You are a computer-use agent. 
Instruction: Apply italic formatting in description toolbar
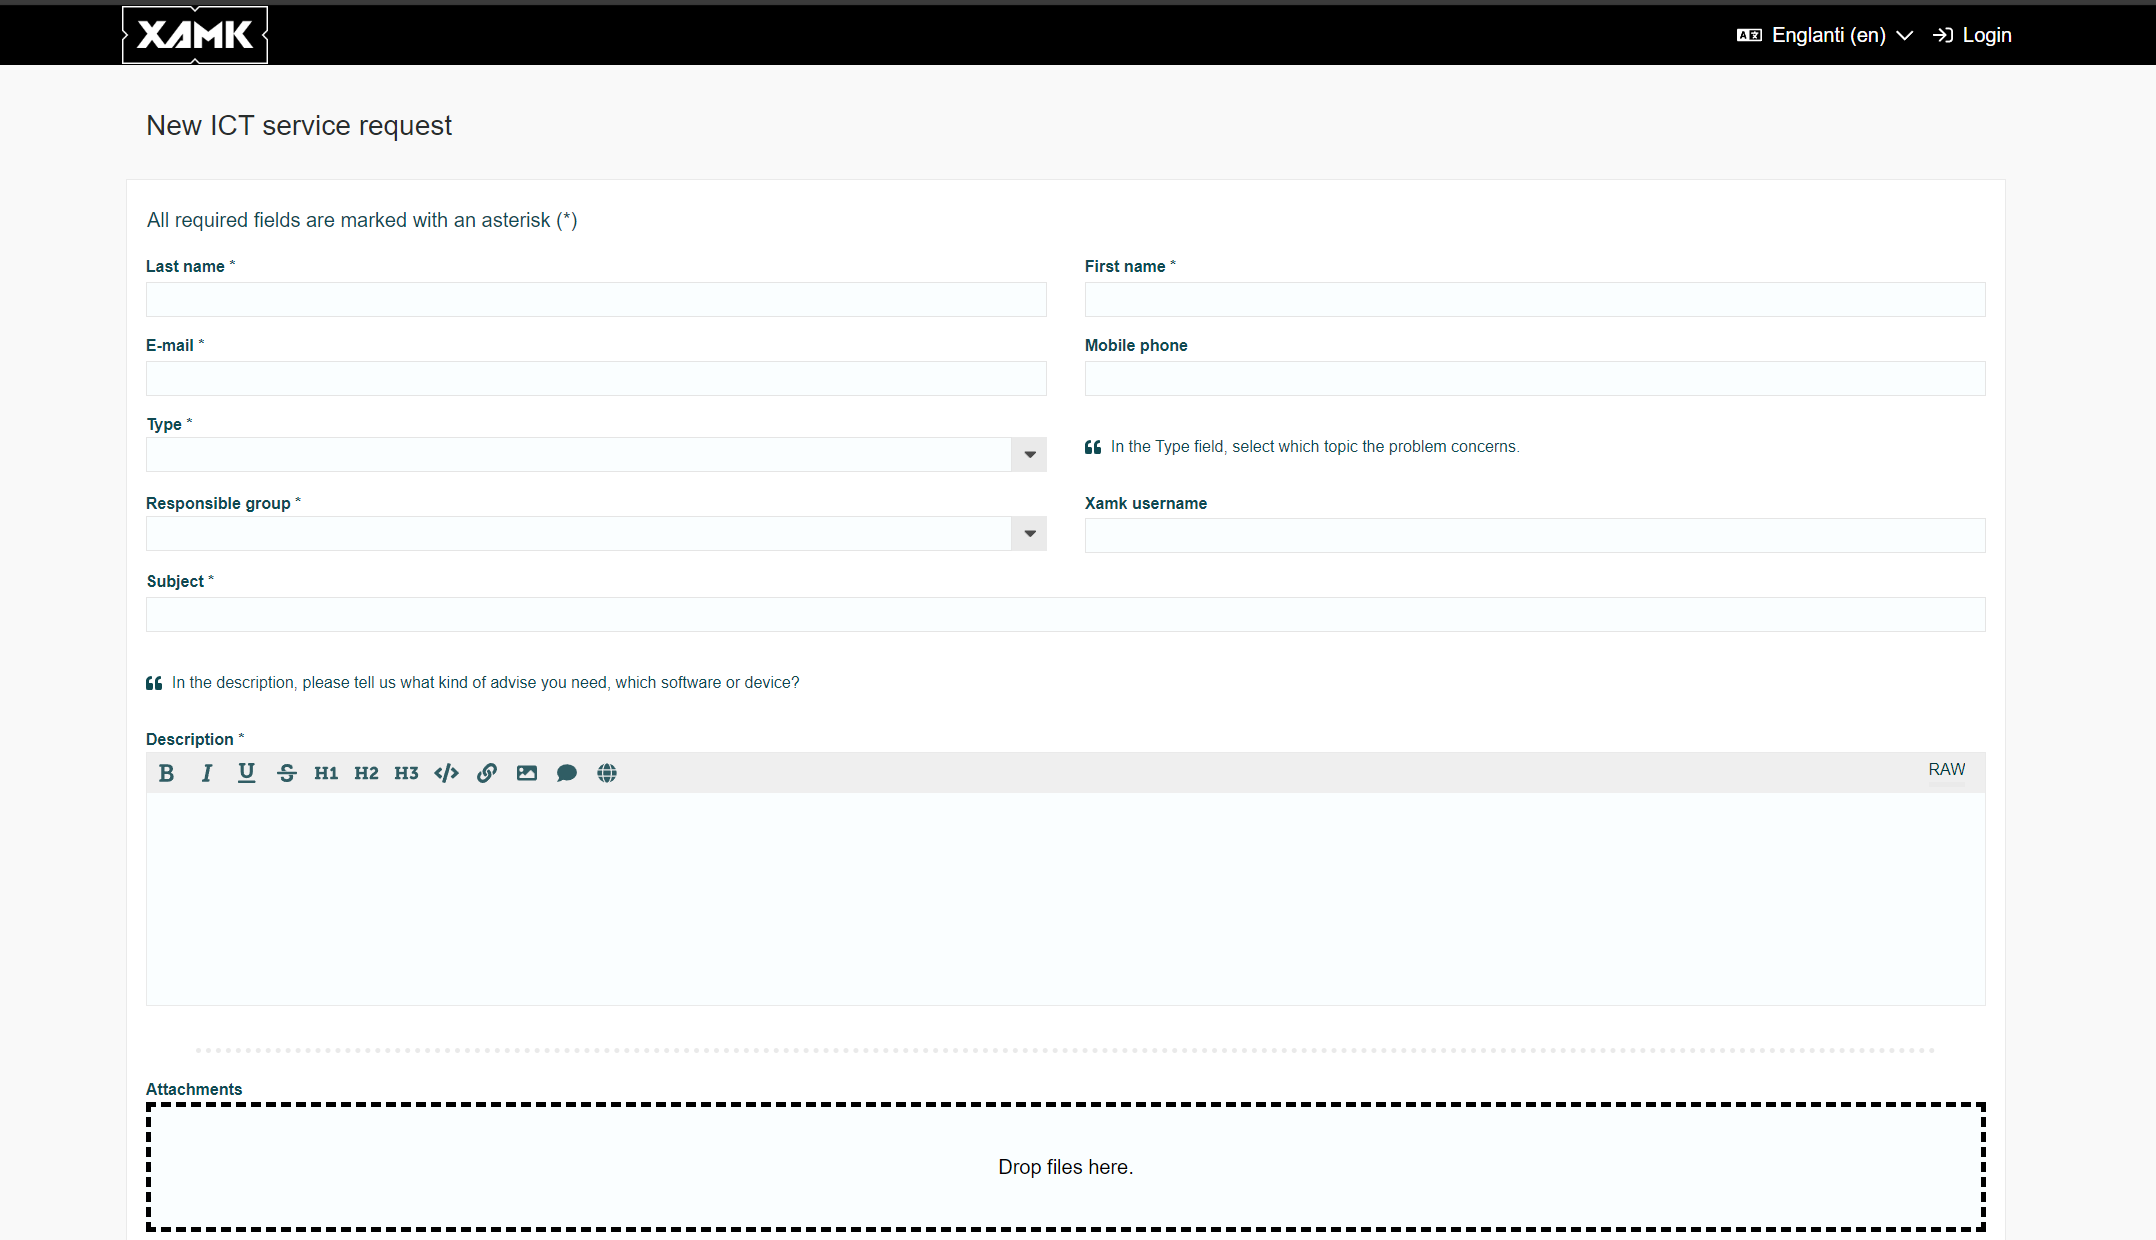point(207,773)
